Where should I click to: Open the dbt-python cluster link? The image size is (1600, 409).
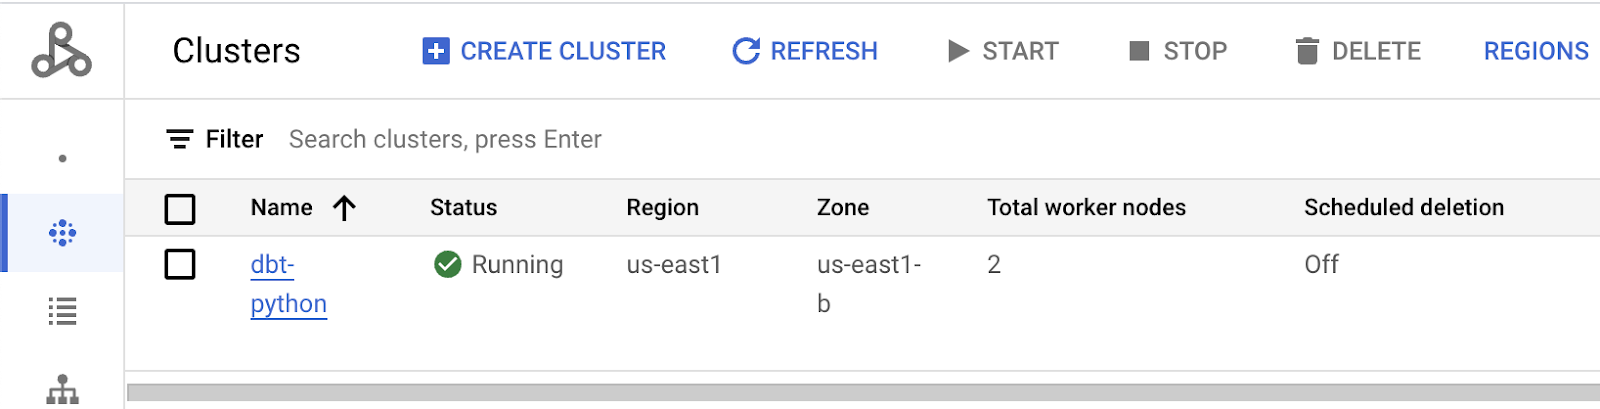287,284
